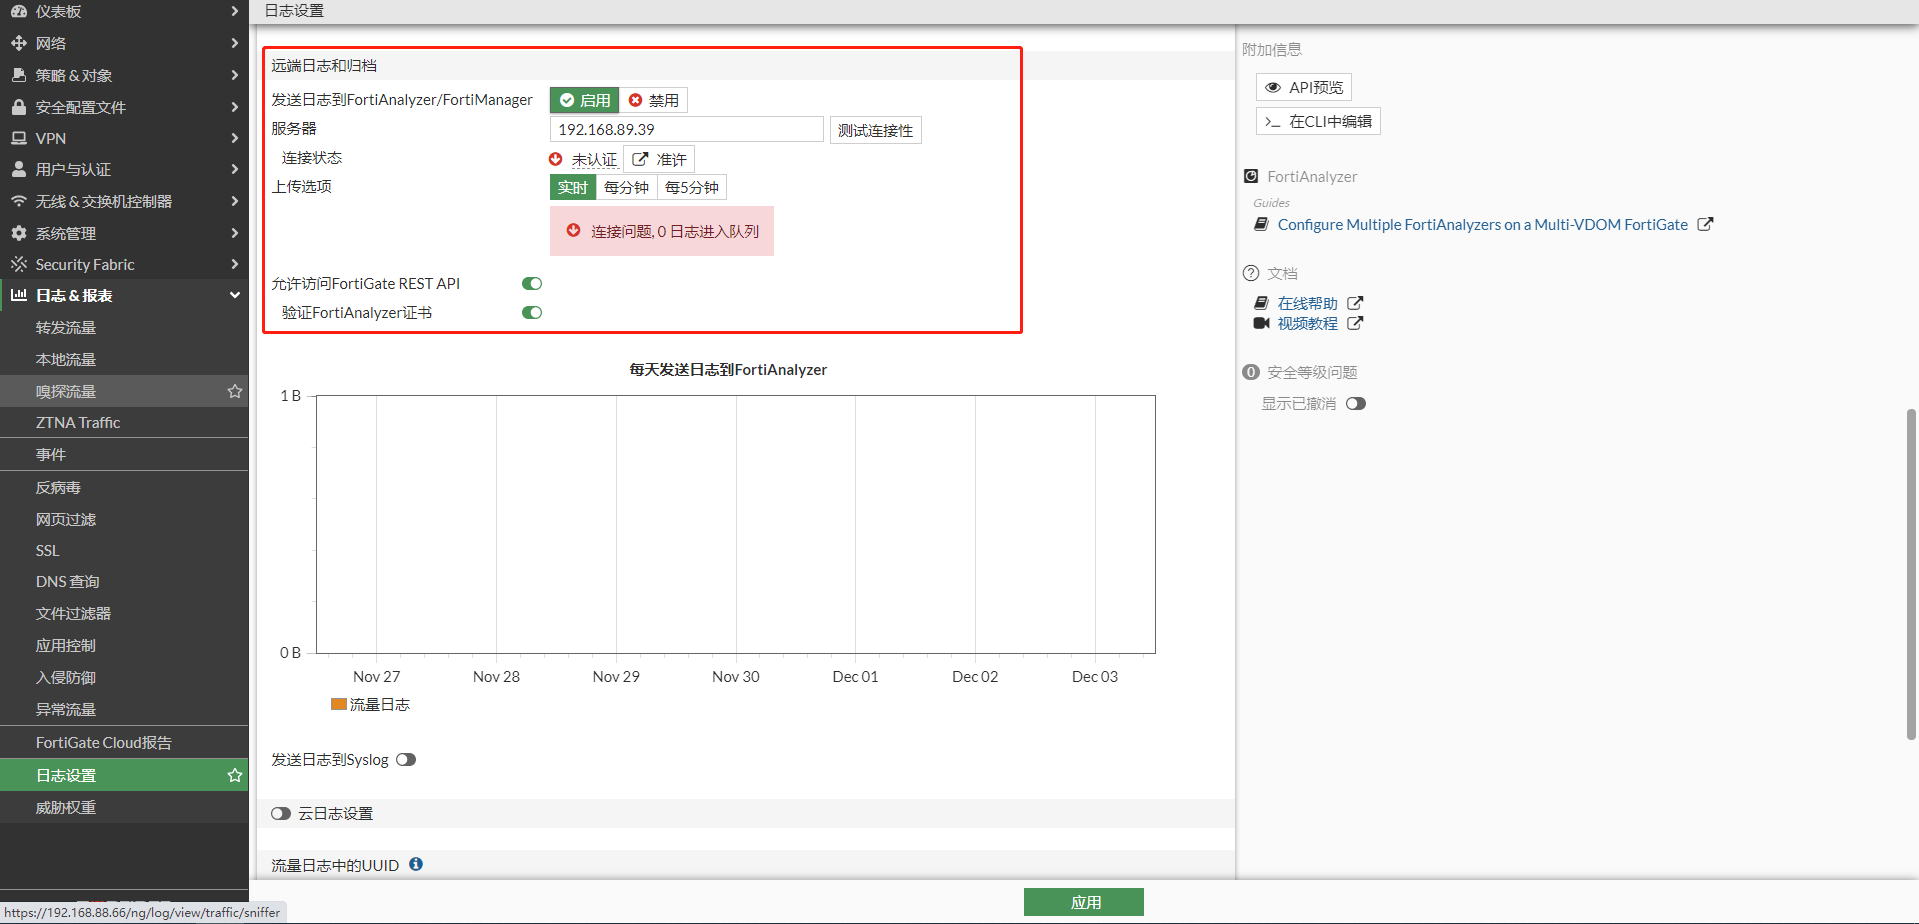Image resolution: width=1919 pixels, height=924 pixels.
Task: Enable 发送日志到Syslog toggle
Action: tap(406, 760)
